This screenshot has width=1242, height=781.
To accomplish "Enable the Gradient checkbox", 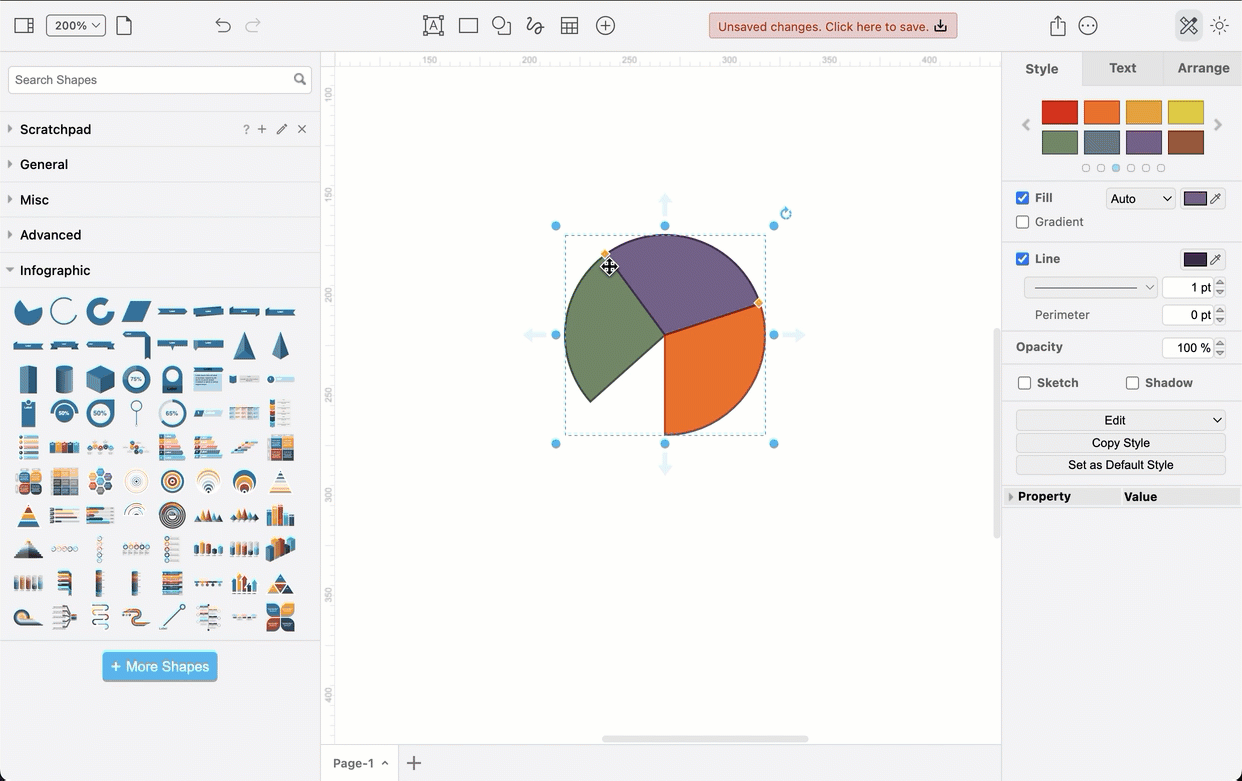I will pyautogui.click(x=1022, y=222).
